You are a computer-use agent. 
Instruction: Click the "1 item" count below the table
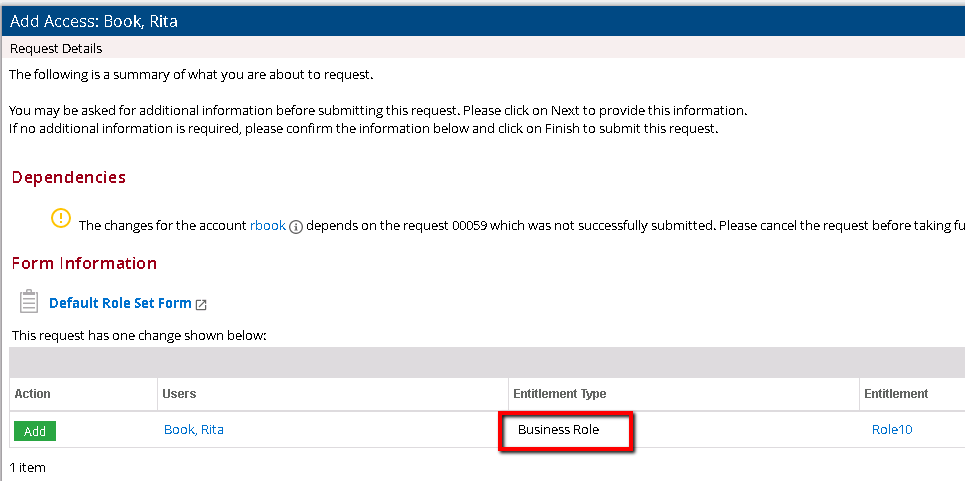(27, 467)
